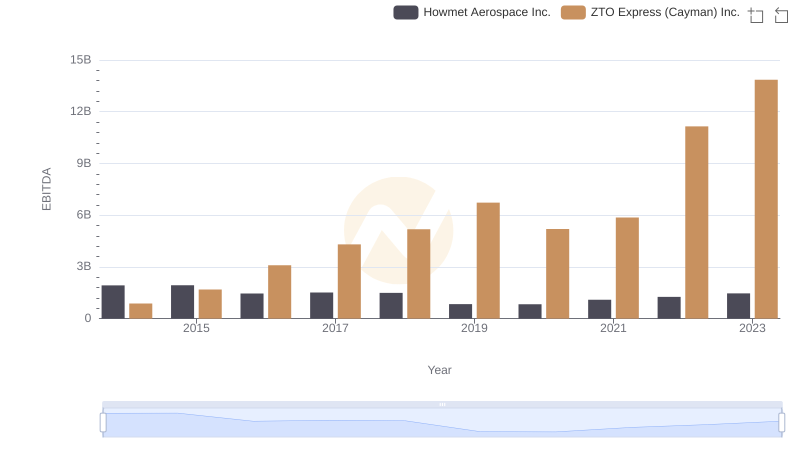Image resolution: width=800 pixels, height=461 pixels.
Task: Select the Howmet Aerospace 2022 bar
Action: pos(669,308)
